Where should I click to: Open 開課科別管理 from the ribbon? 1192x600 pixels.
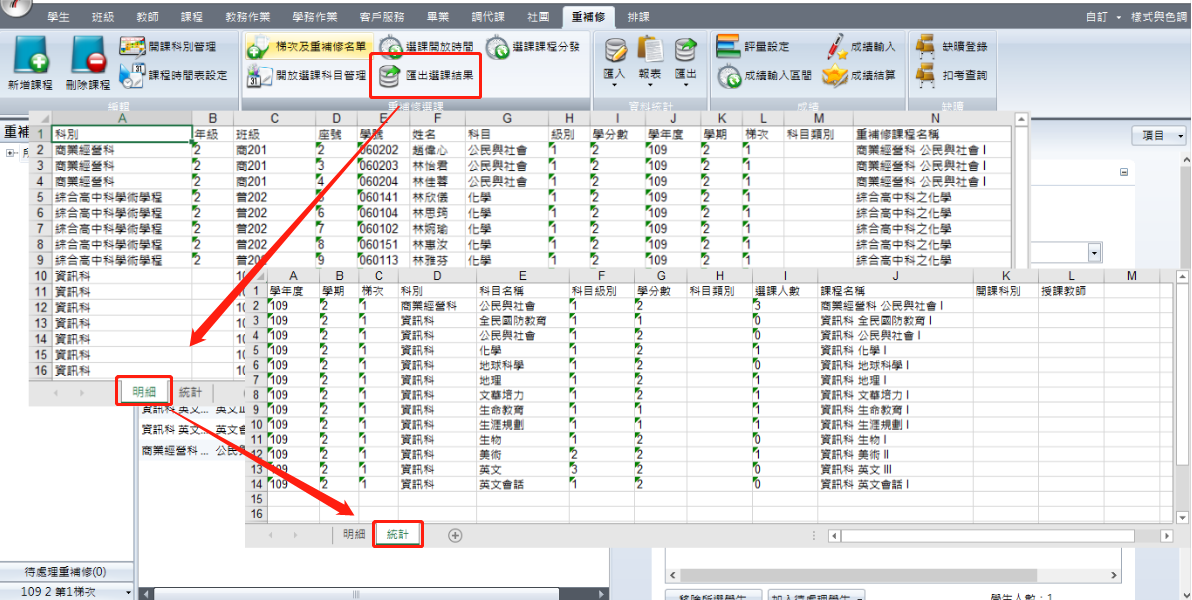coord(167,46)
